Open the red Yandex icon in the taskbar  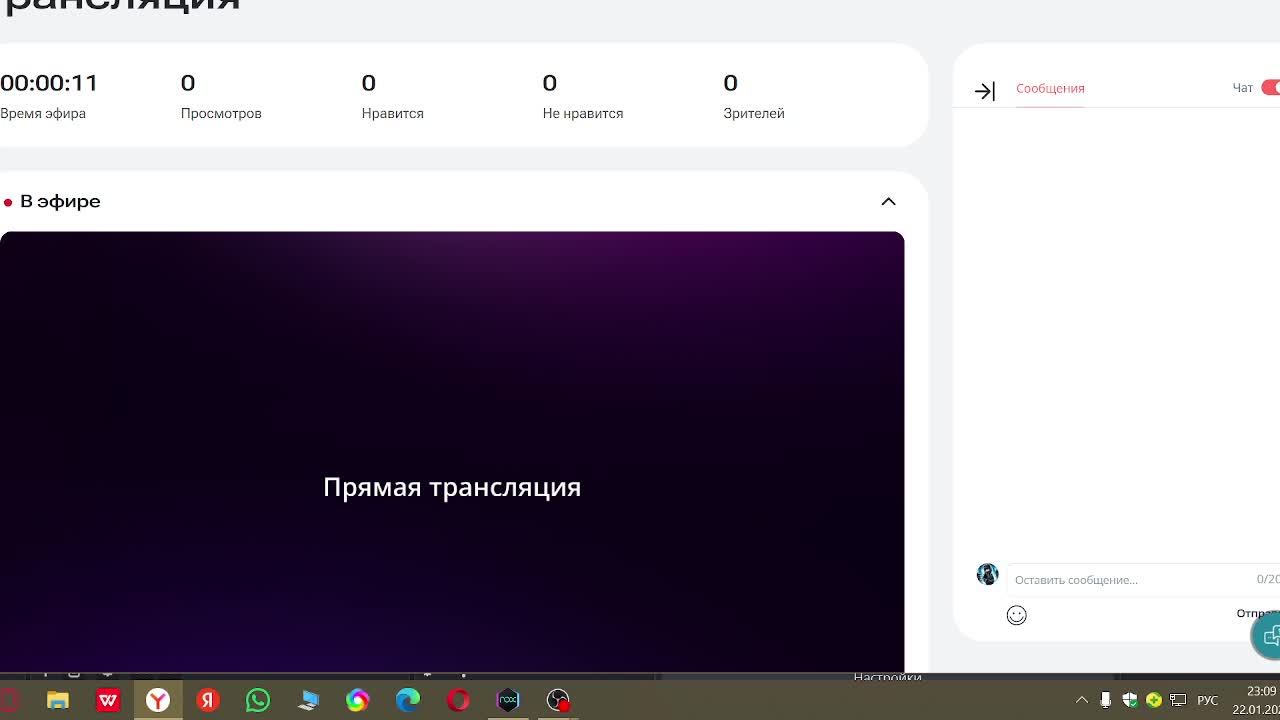coord(208,700)
